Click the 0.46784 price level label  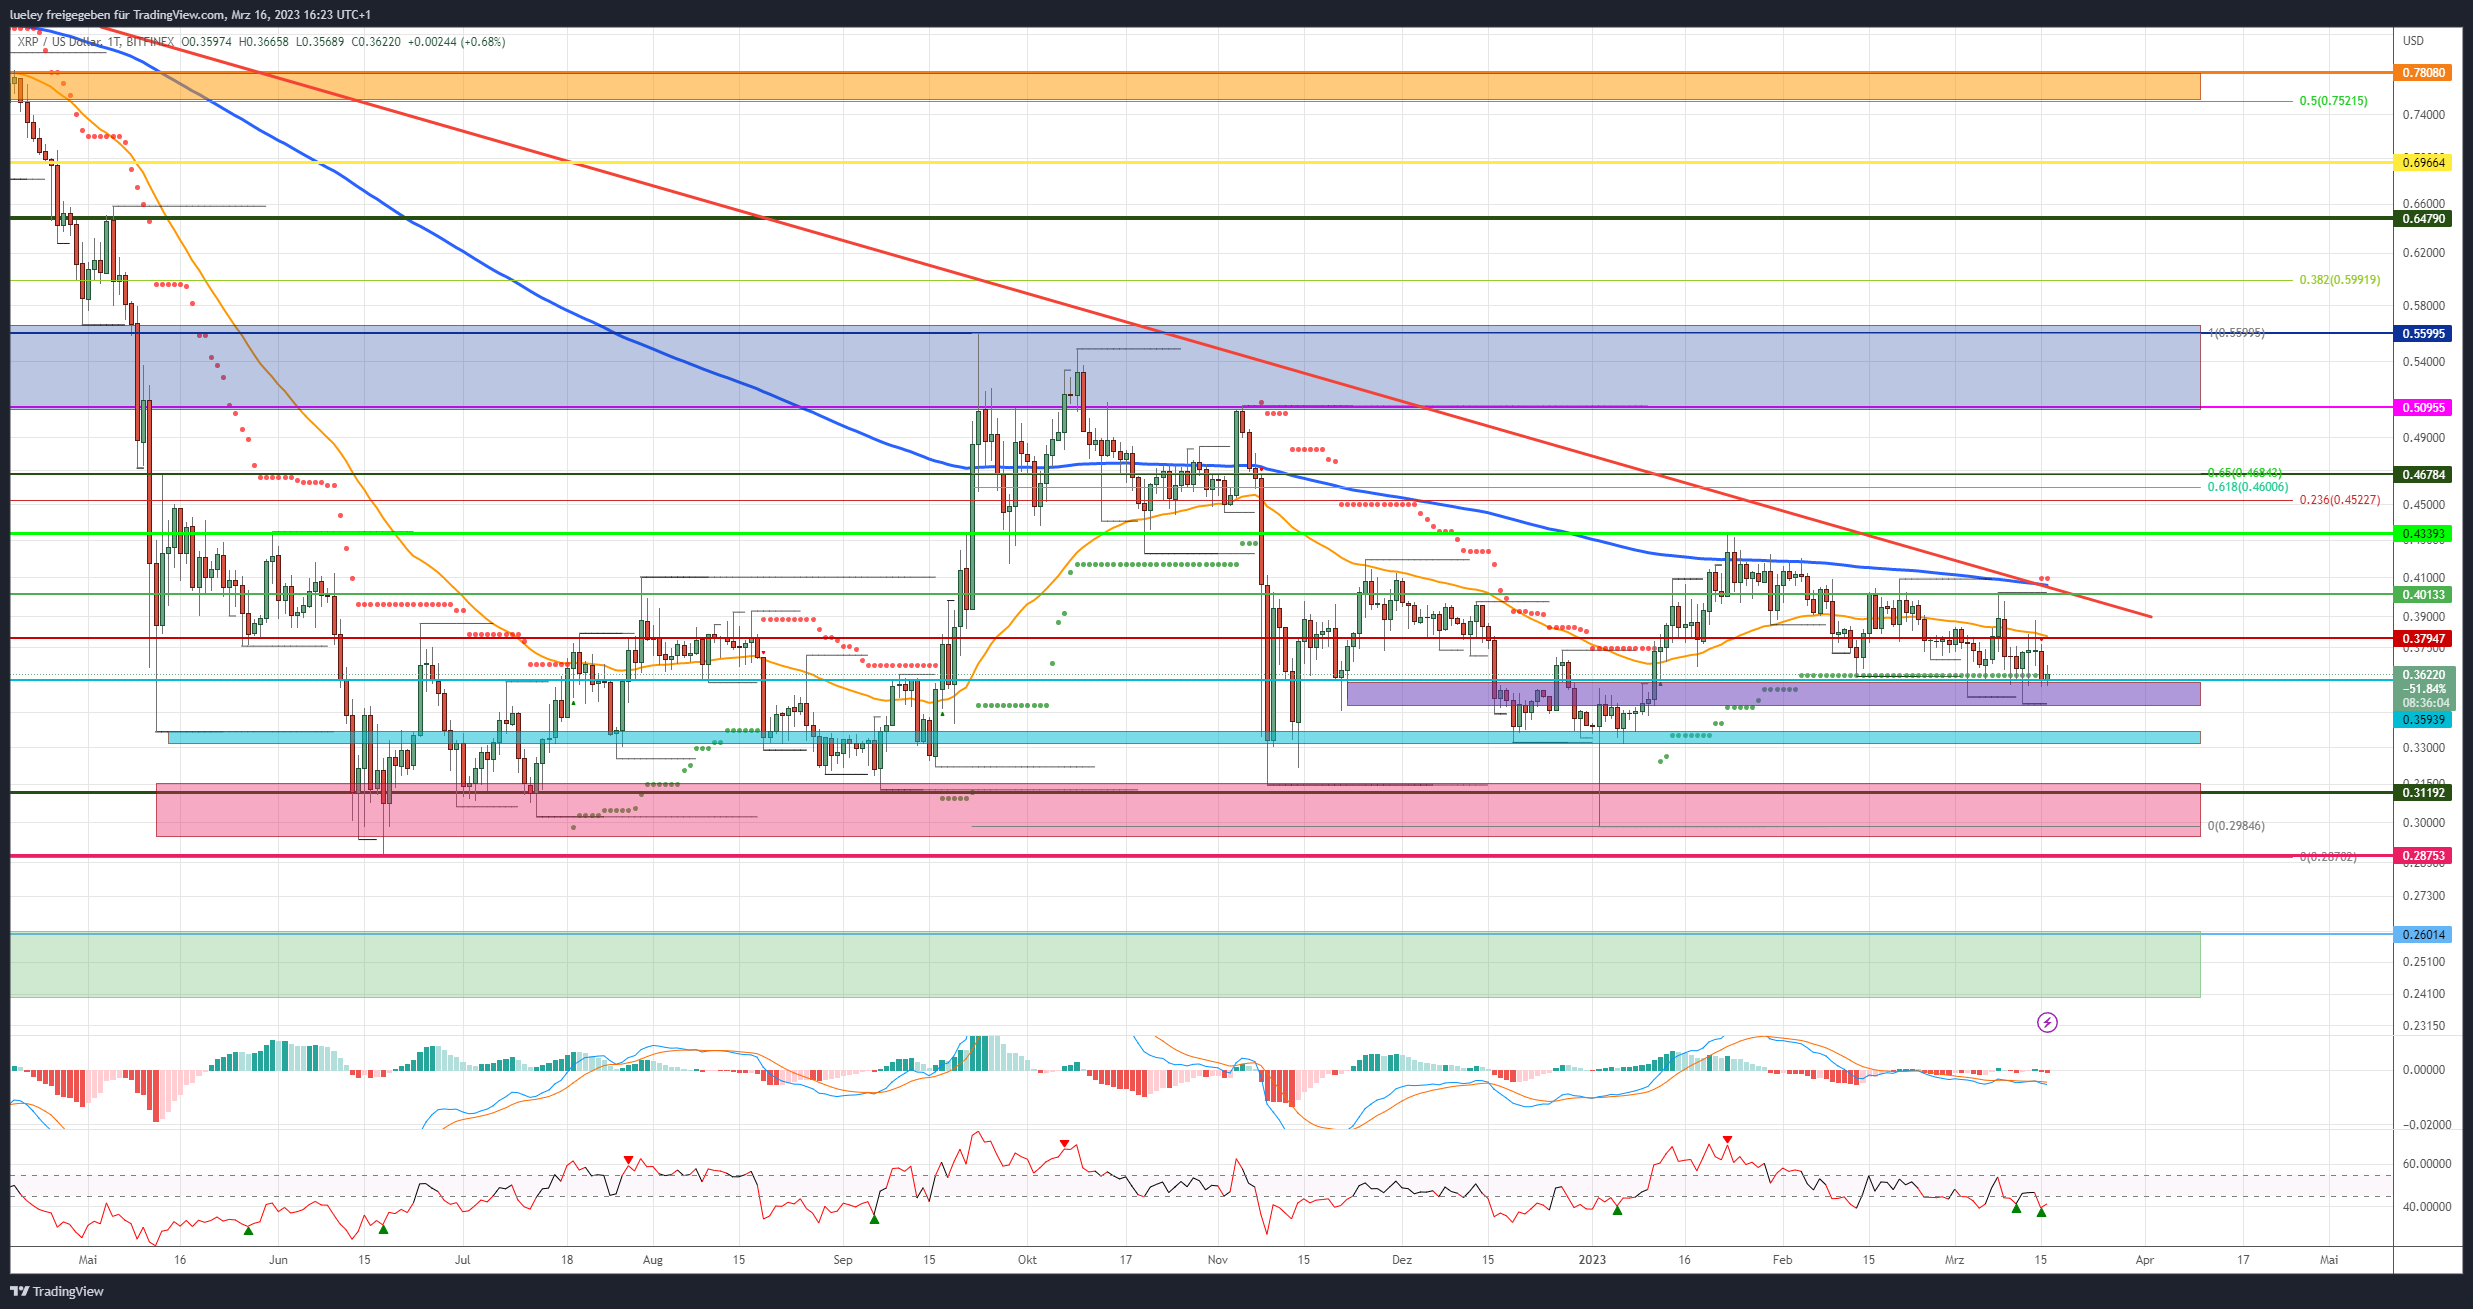2423,474
